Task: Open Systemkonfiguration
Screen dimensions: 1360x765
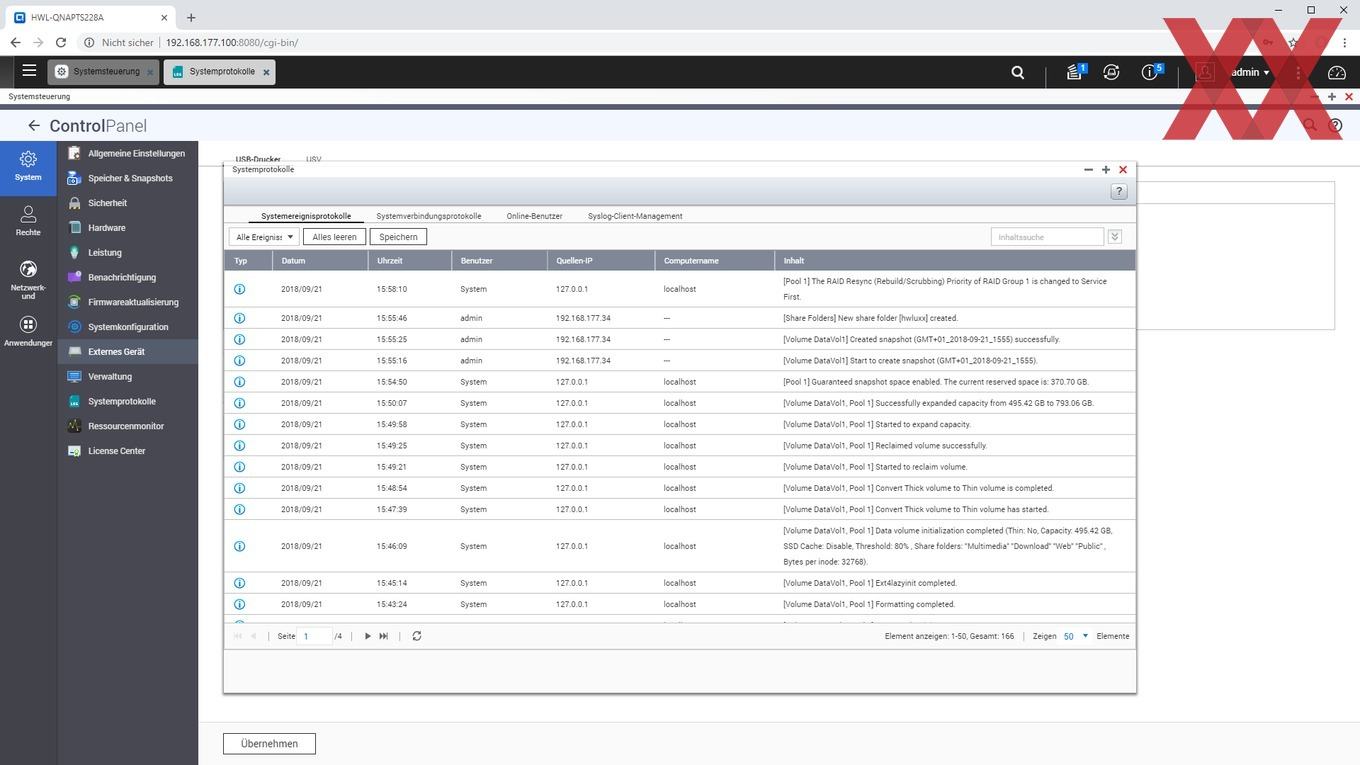Action: [128, 327]
